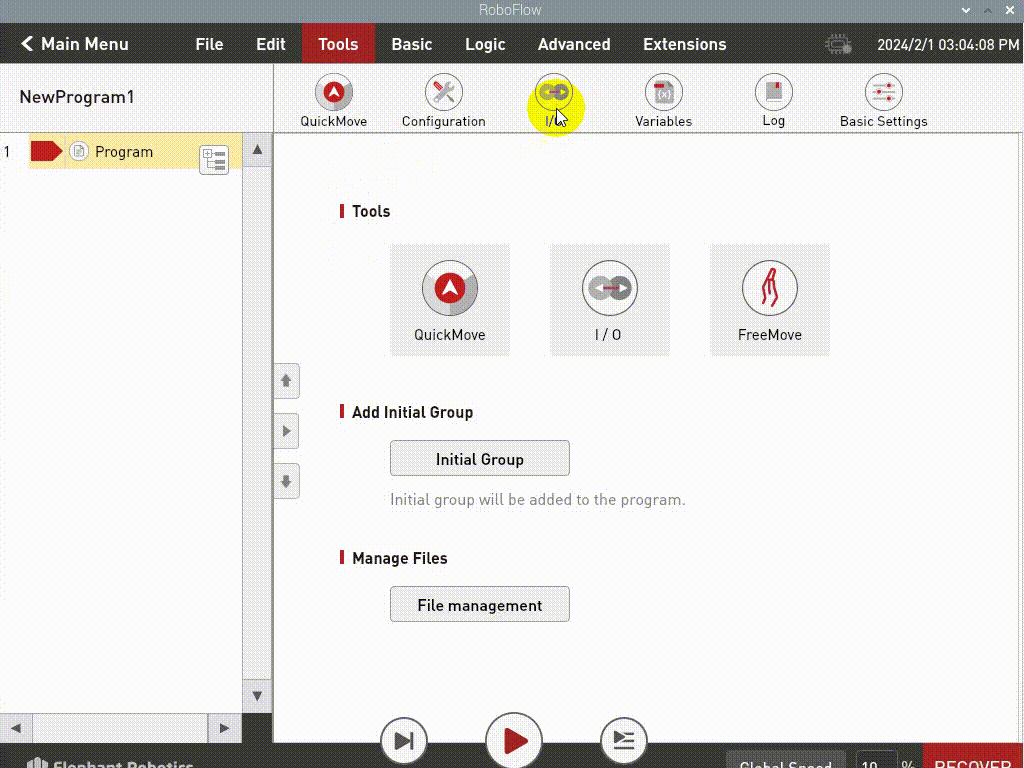The image size is (1024, 768).
Task: Open the I/O toolbar icon
Action: click(x=554, y=101)
